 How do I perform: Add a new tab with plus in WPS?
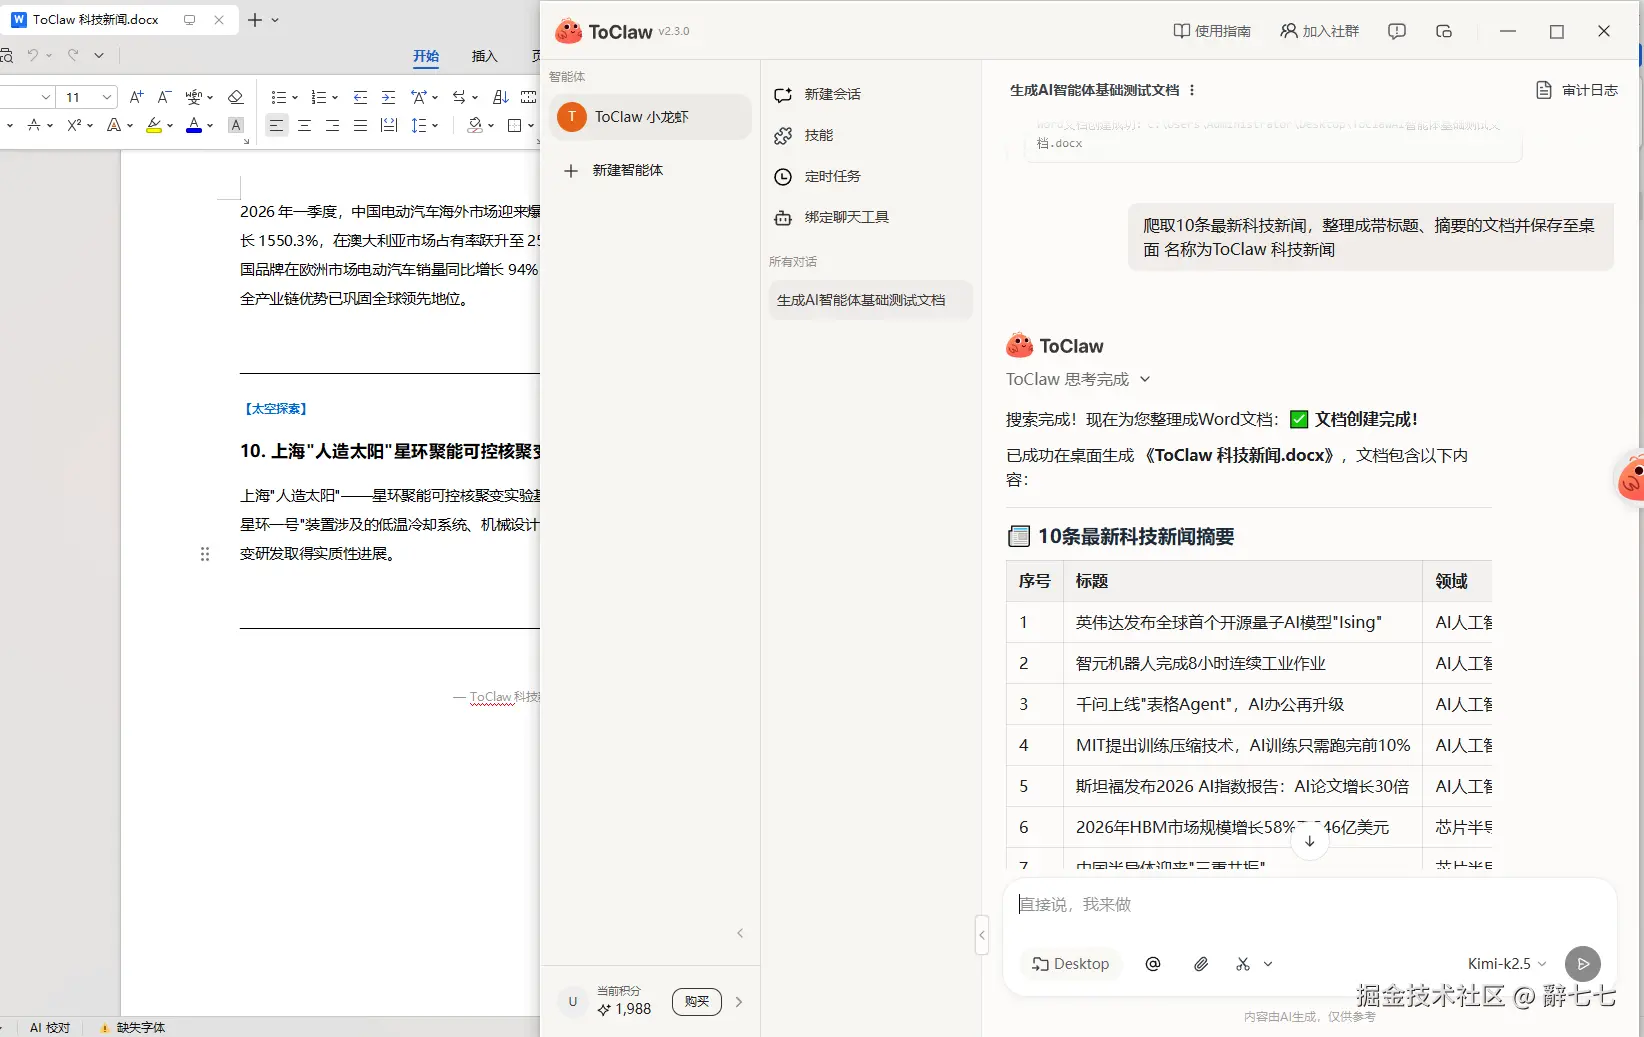(x=255, y=20)
